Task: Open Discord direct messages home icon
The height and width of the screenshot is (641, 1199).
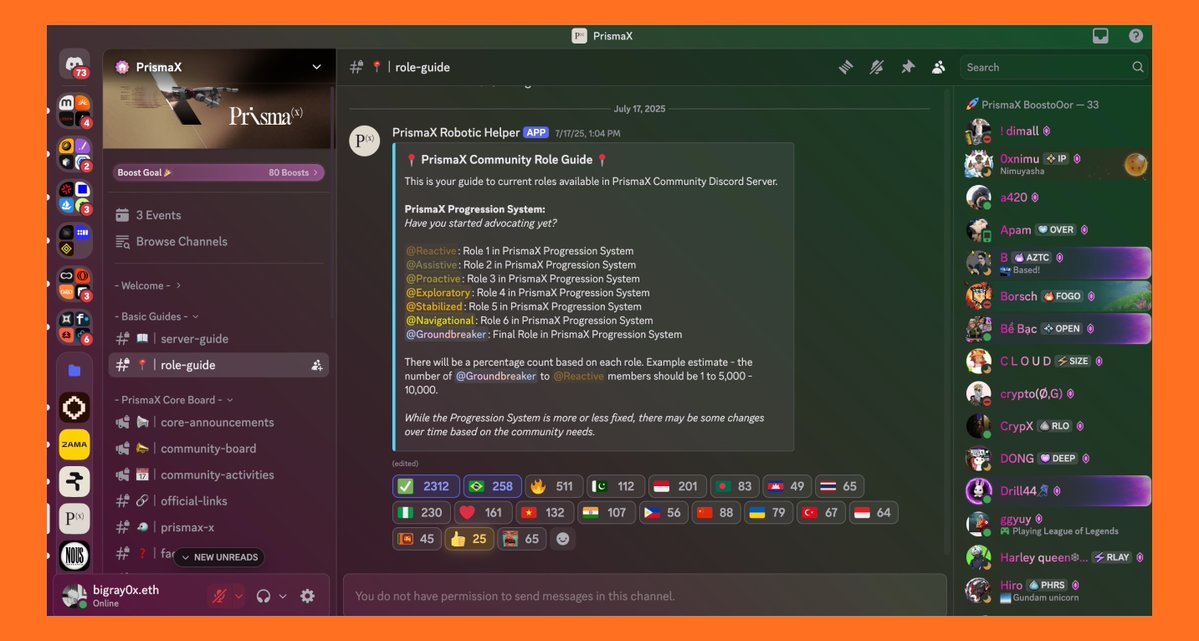Action: pos(74,63)
